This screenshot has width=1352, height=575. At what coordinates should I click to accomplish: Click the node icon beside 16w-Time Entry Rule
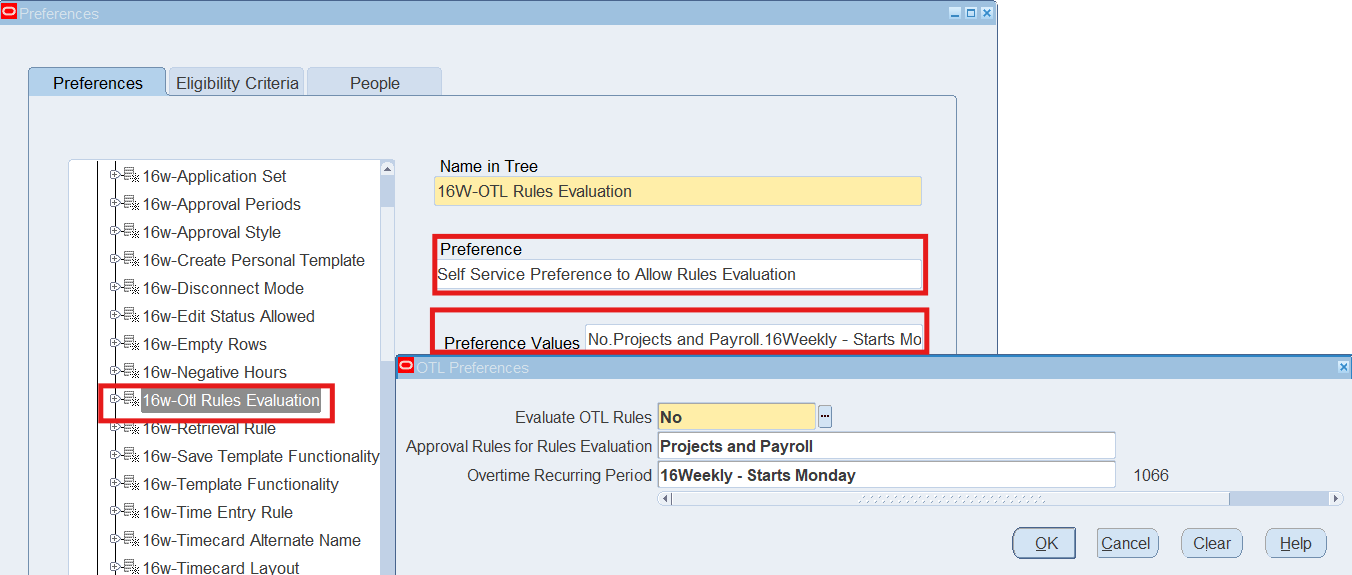tap(131, 512)
